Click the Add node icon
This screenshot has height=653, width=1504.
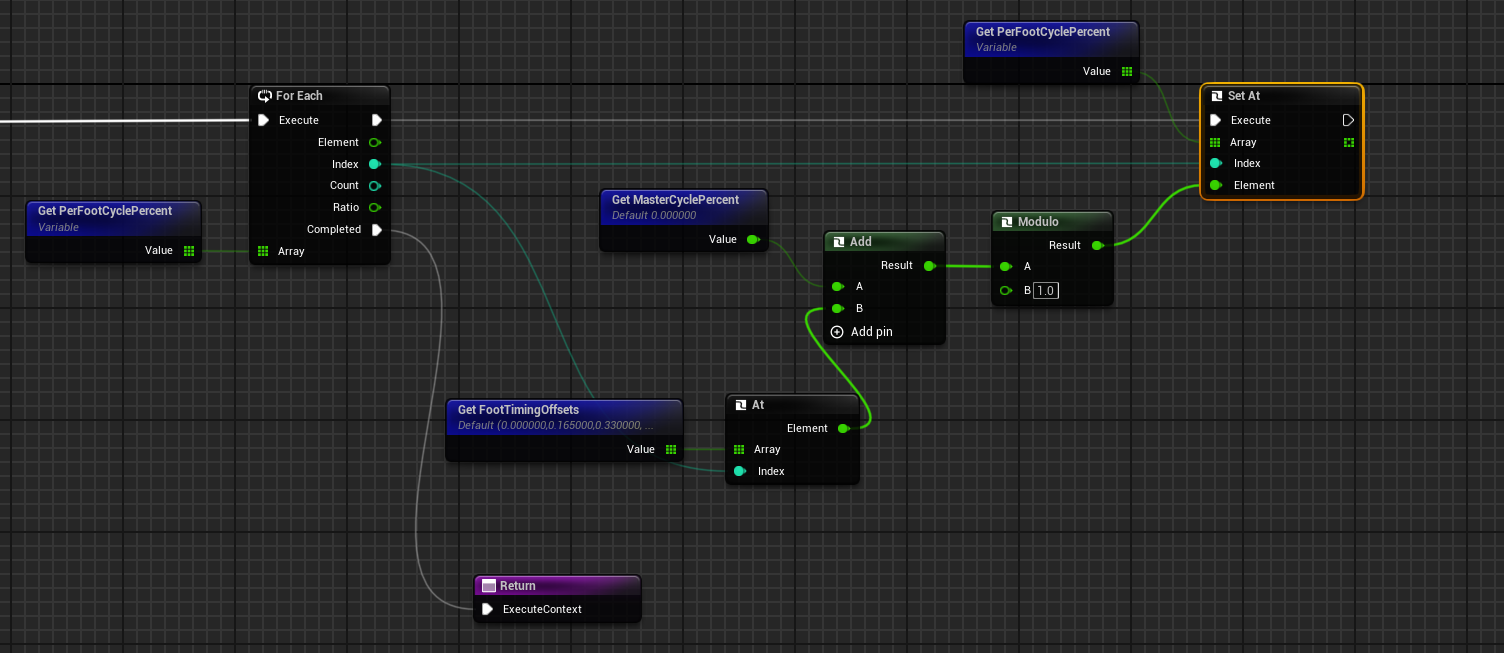(839, 242)
